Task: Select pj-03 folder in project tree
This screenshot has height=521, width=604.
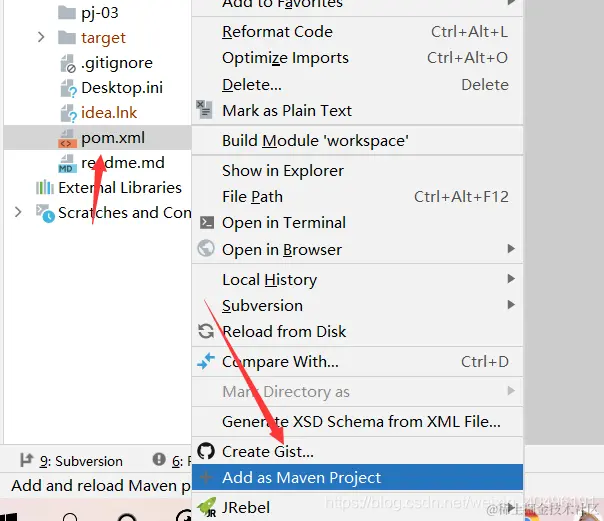Action: pos(100,13)
